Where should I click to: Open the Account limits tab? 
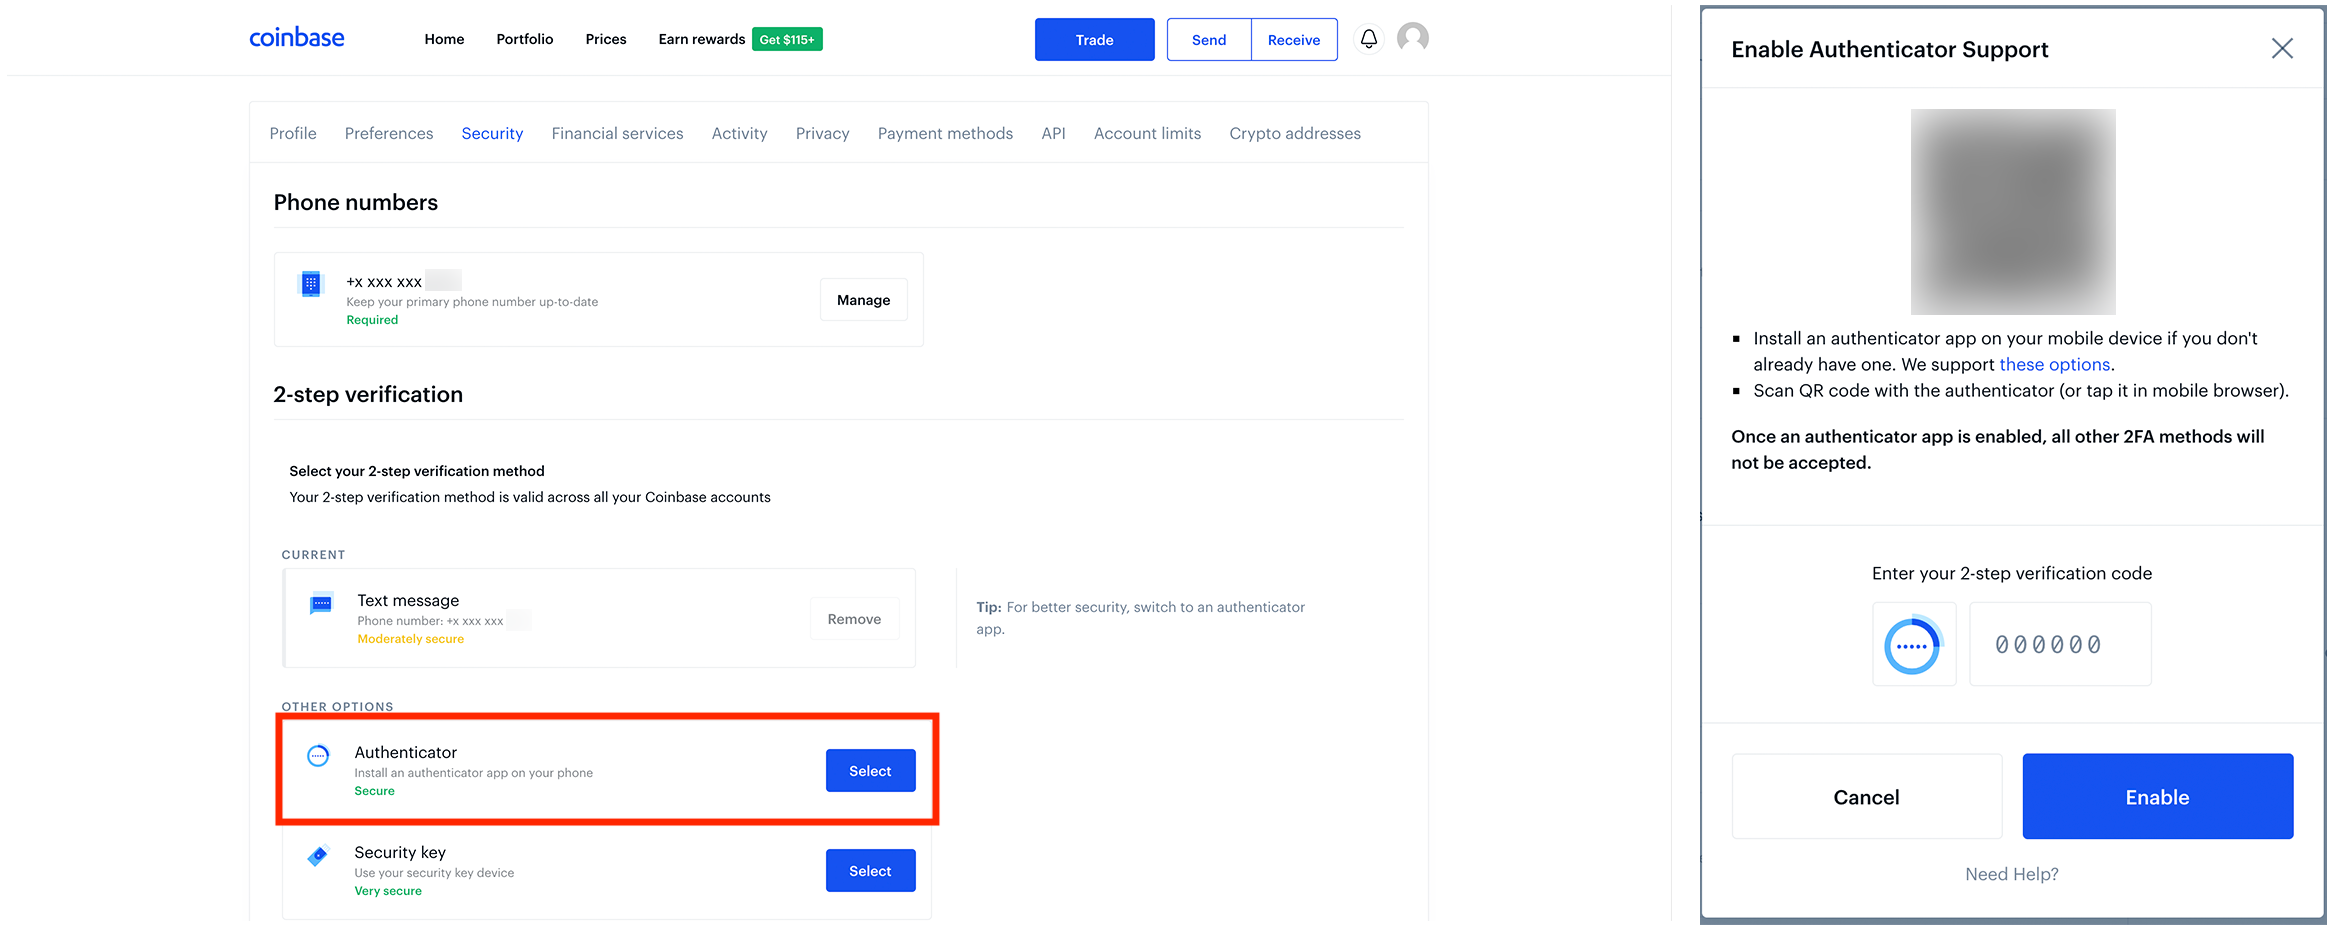coord(1147,133)
